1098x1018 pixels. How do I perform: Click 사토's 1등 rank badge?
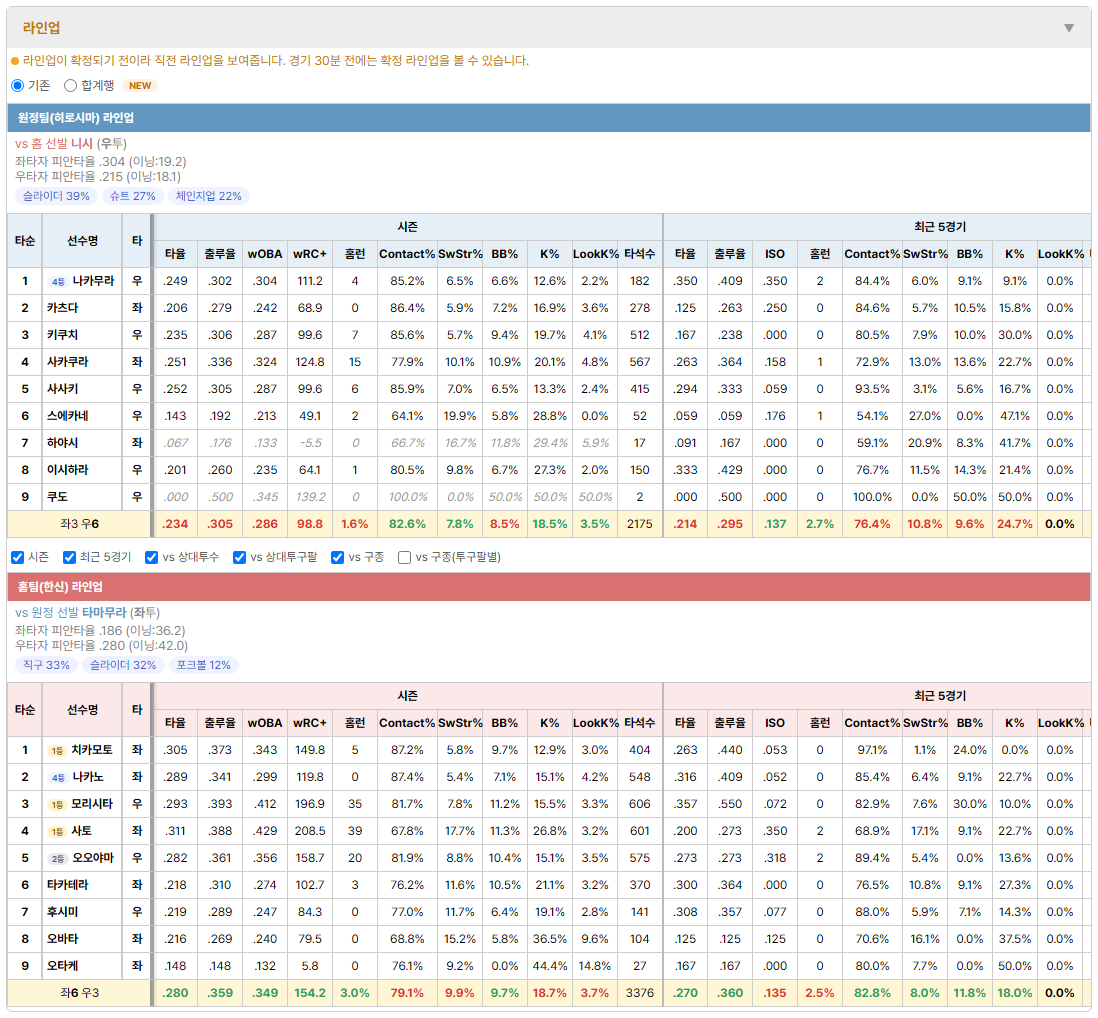click(x=57, y=832)
